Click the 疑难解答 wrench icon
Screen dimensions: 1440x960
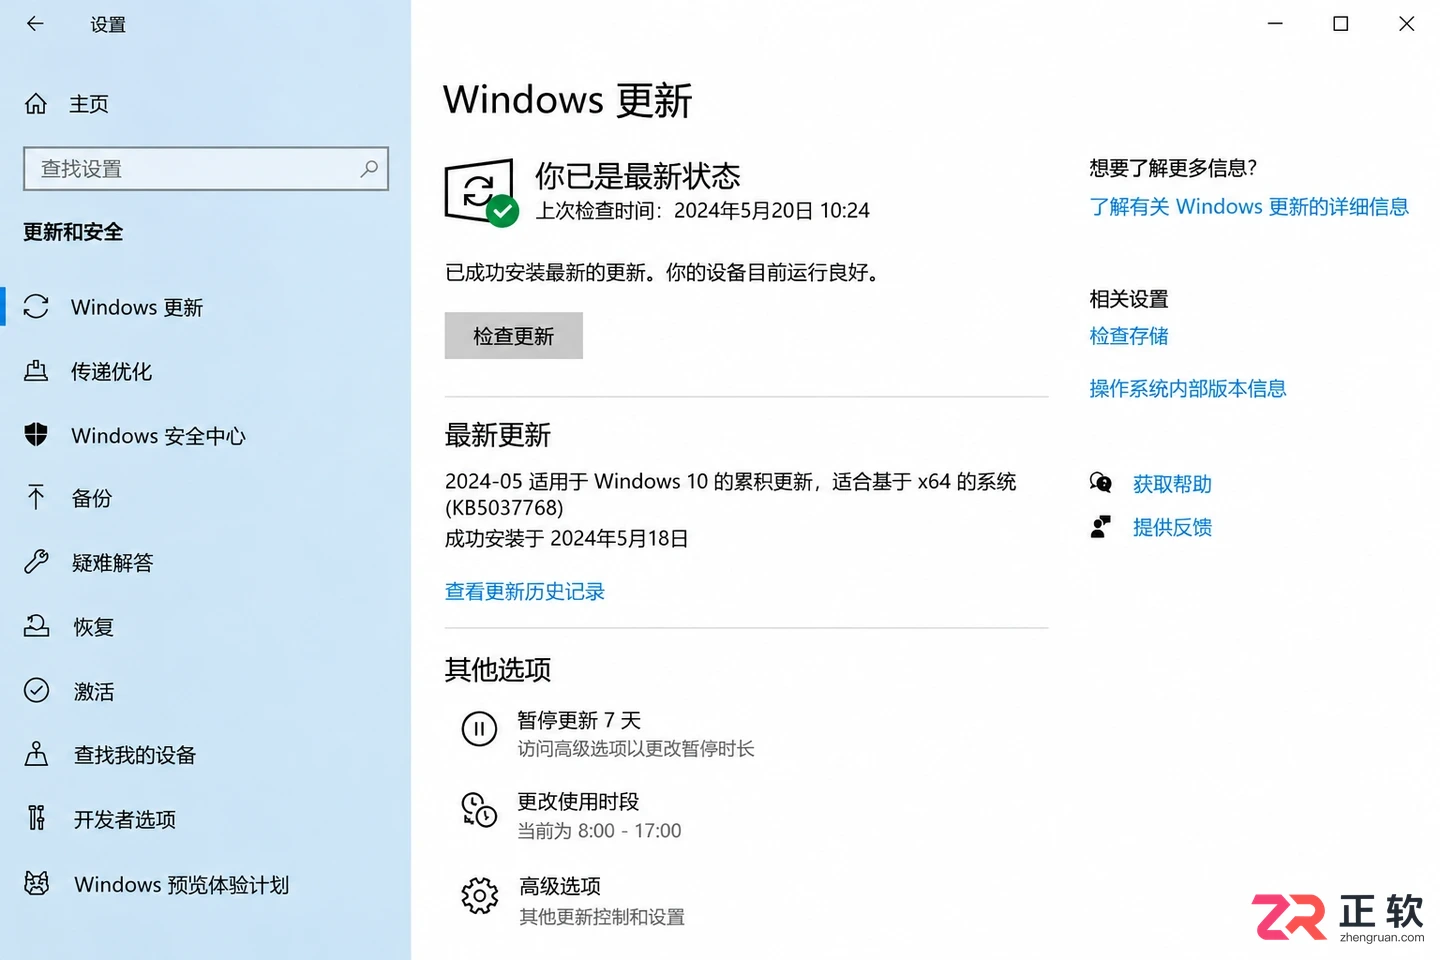point(36,562)
